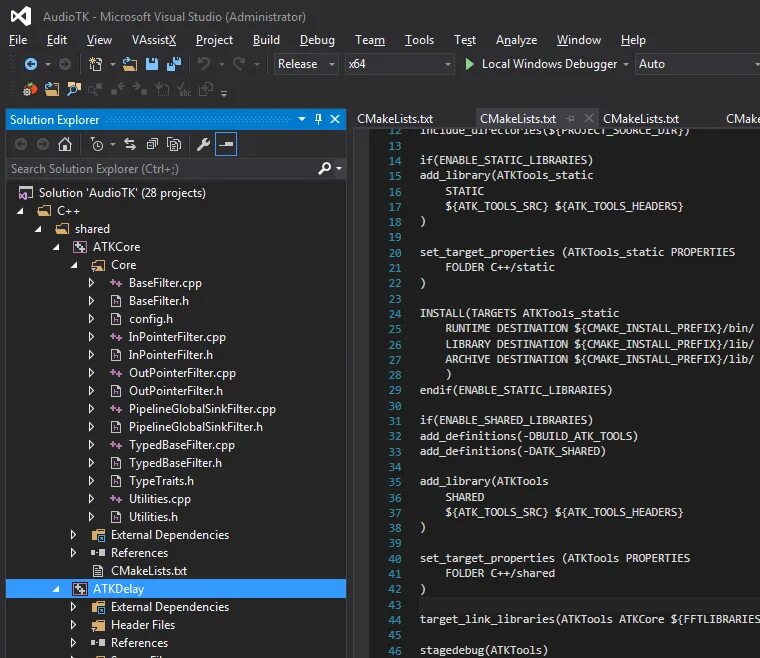Open the Debug menu
The image size is (760, 658).
[x=317, y=40]
